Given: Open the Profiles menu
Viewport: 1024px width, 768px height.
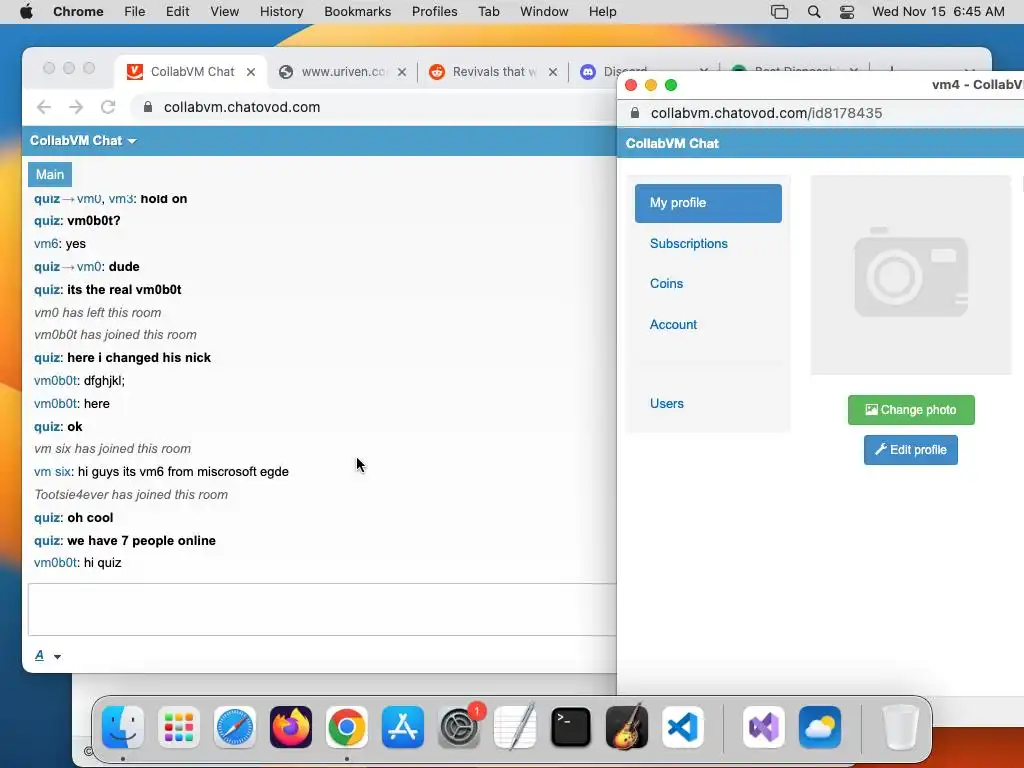Looking at the screenshot, I should pyautogui.click(x=434, y=11).
